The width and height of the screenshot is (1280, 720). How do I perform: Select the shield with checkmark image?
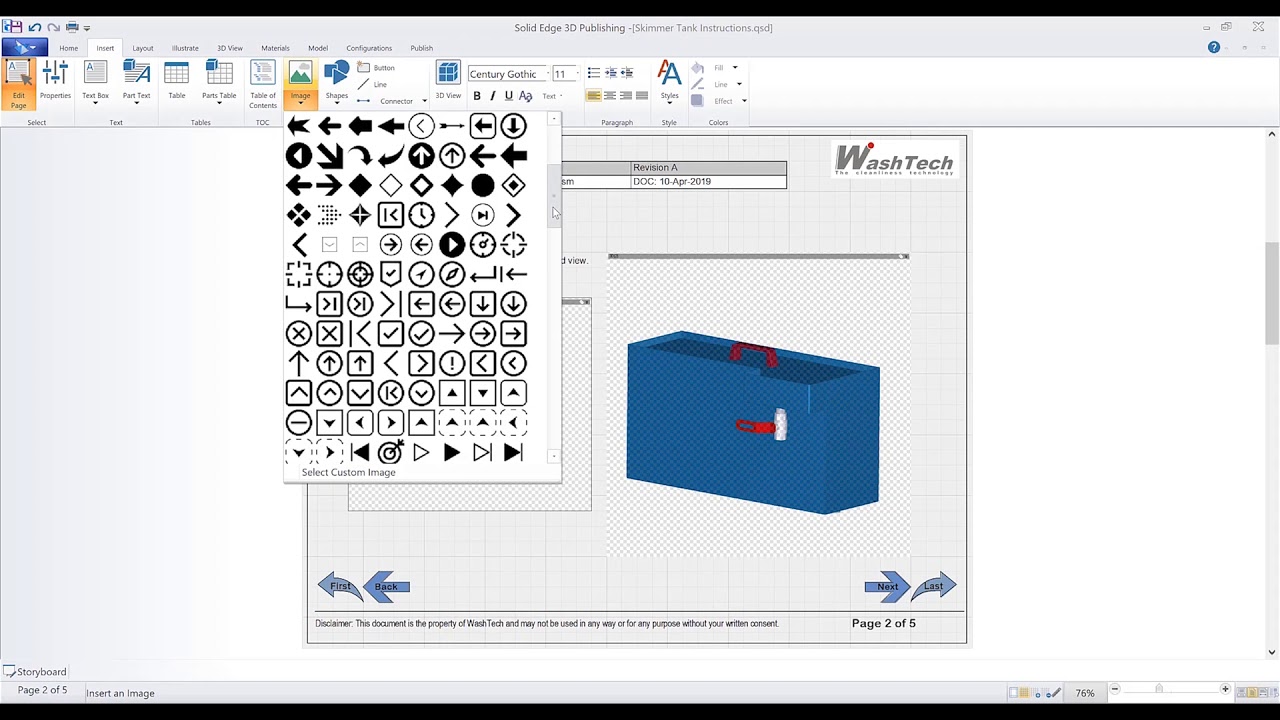[391, 274]
